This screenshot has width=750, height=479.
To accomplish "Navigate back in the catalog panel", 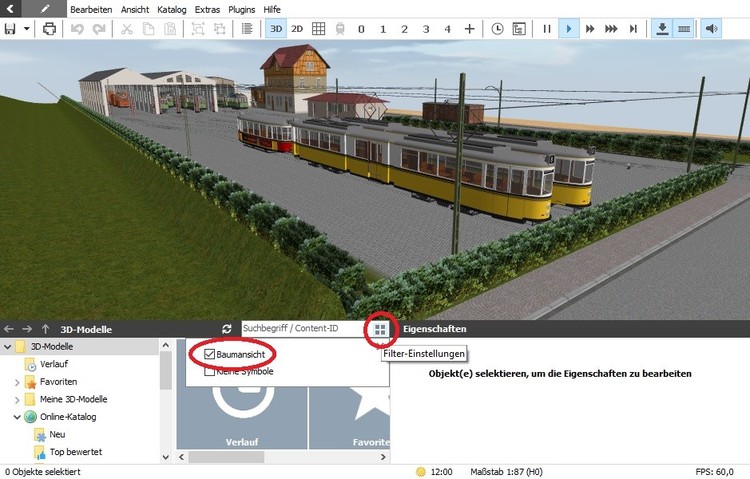I will pos(9,329).
